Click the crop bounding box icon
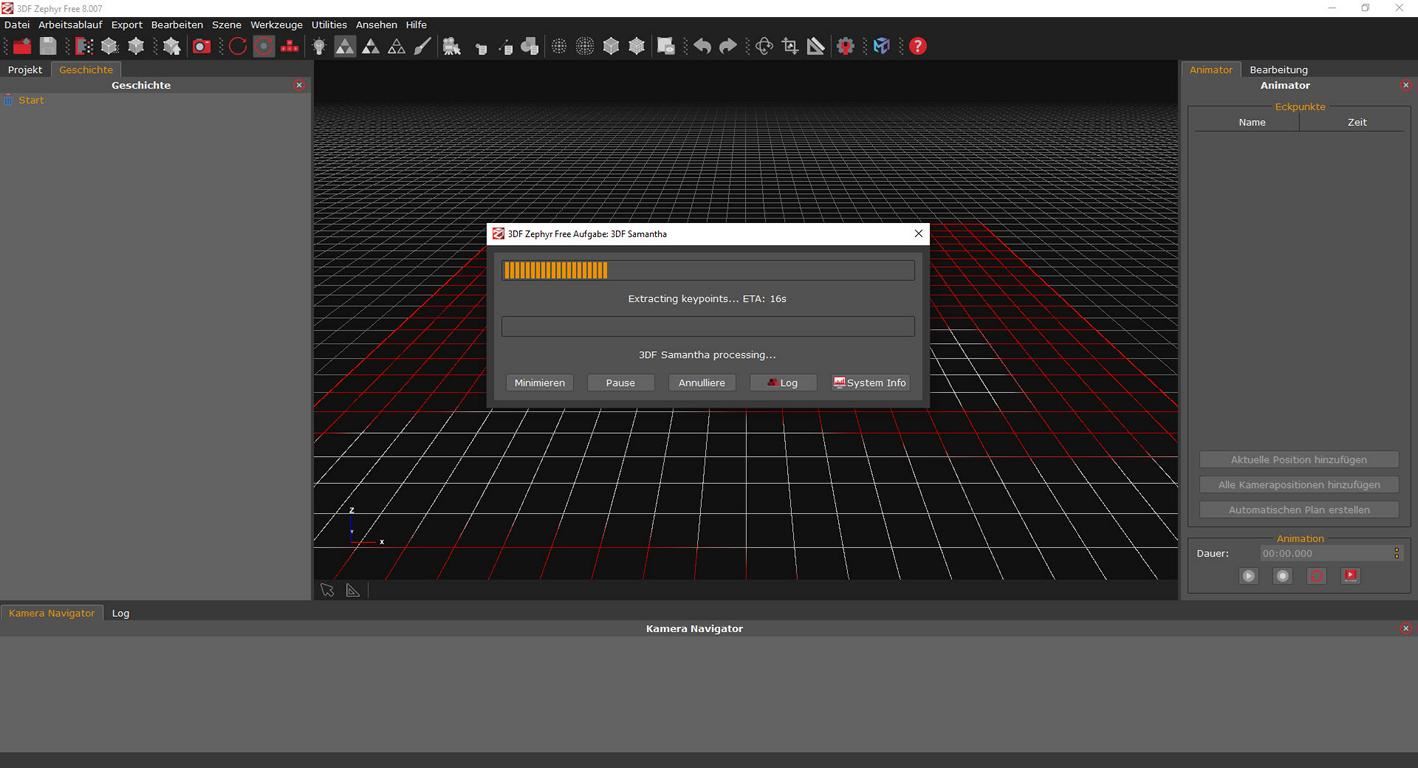1418x768 pixels. tap(790, 46)
